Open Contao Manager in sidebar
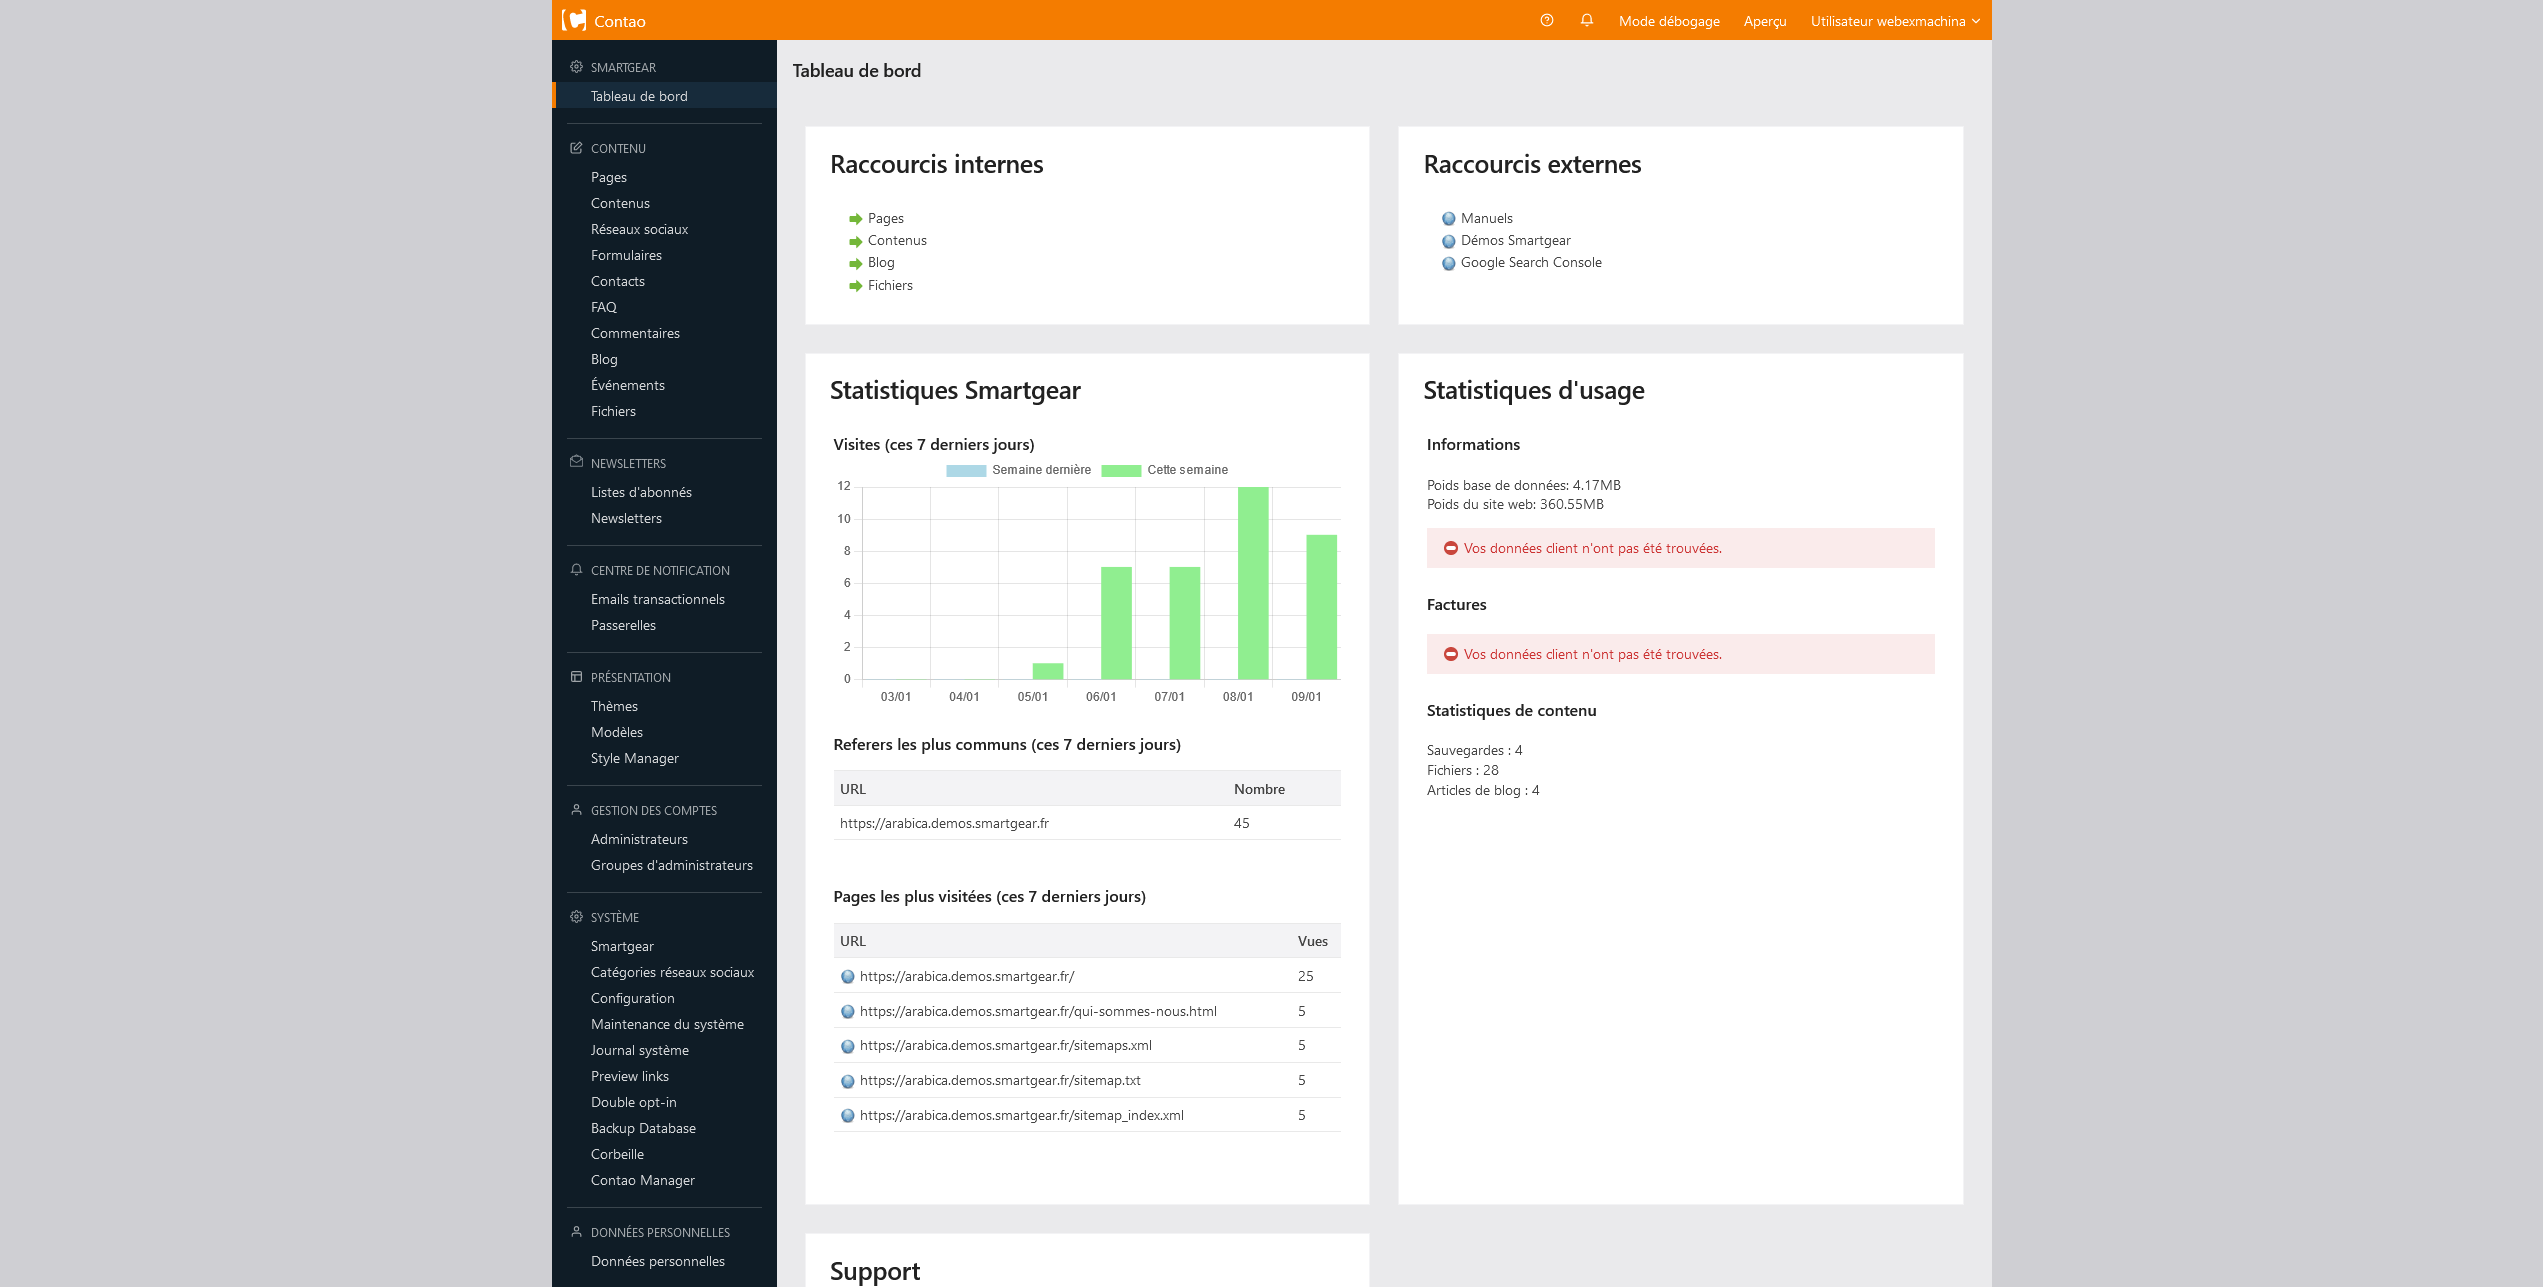The image size is (2543, 1287). [642, 1180]
